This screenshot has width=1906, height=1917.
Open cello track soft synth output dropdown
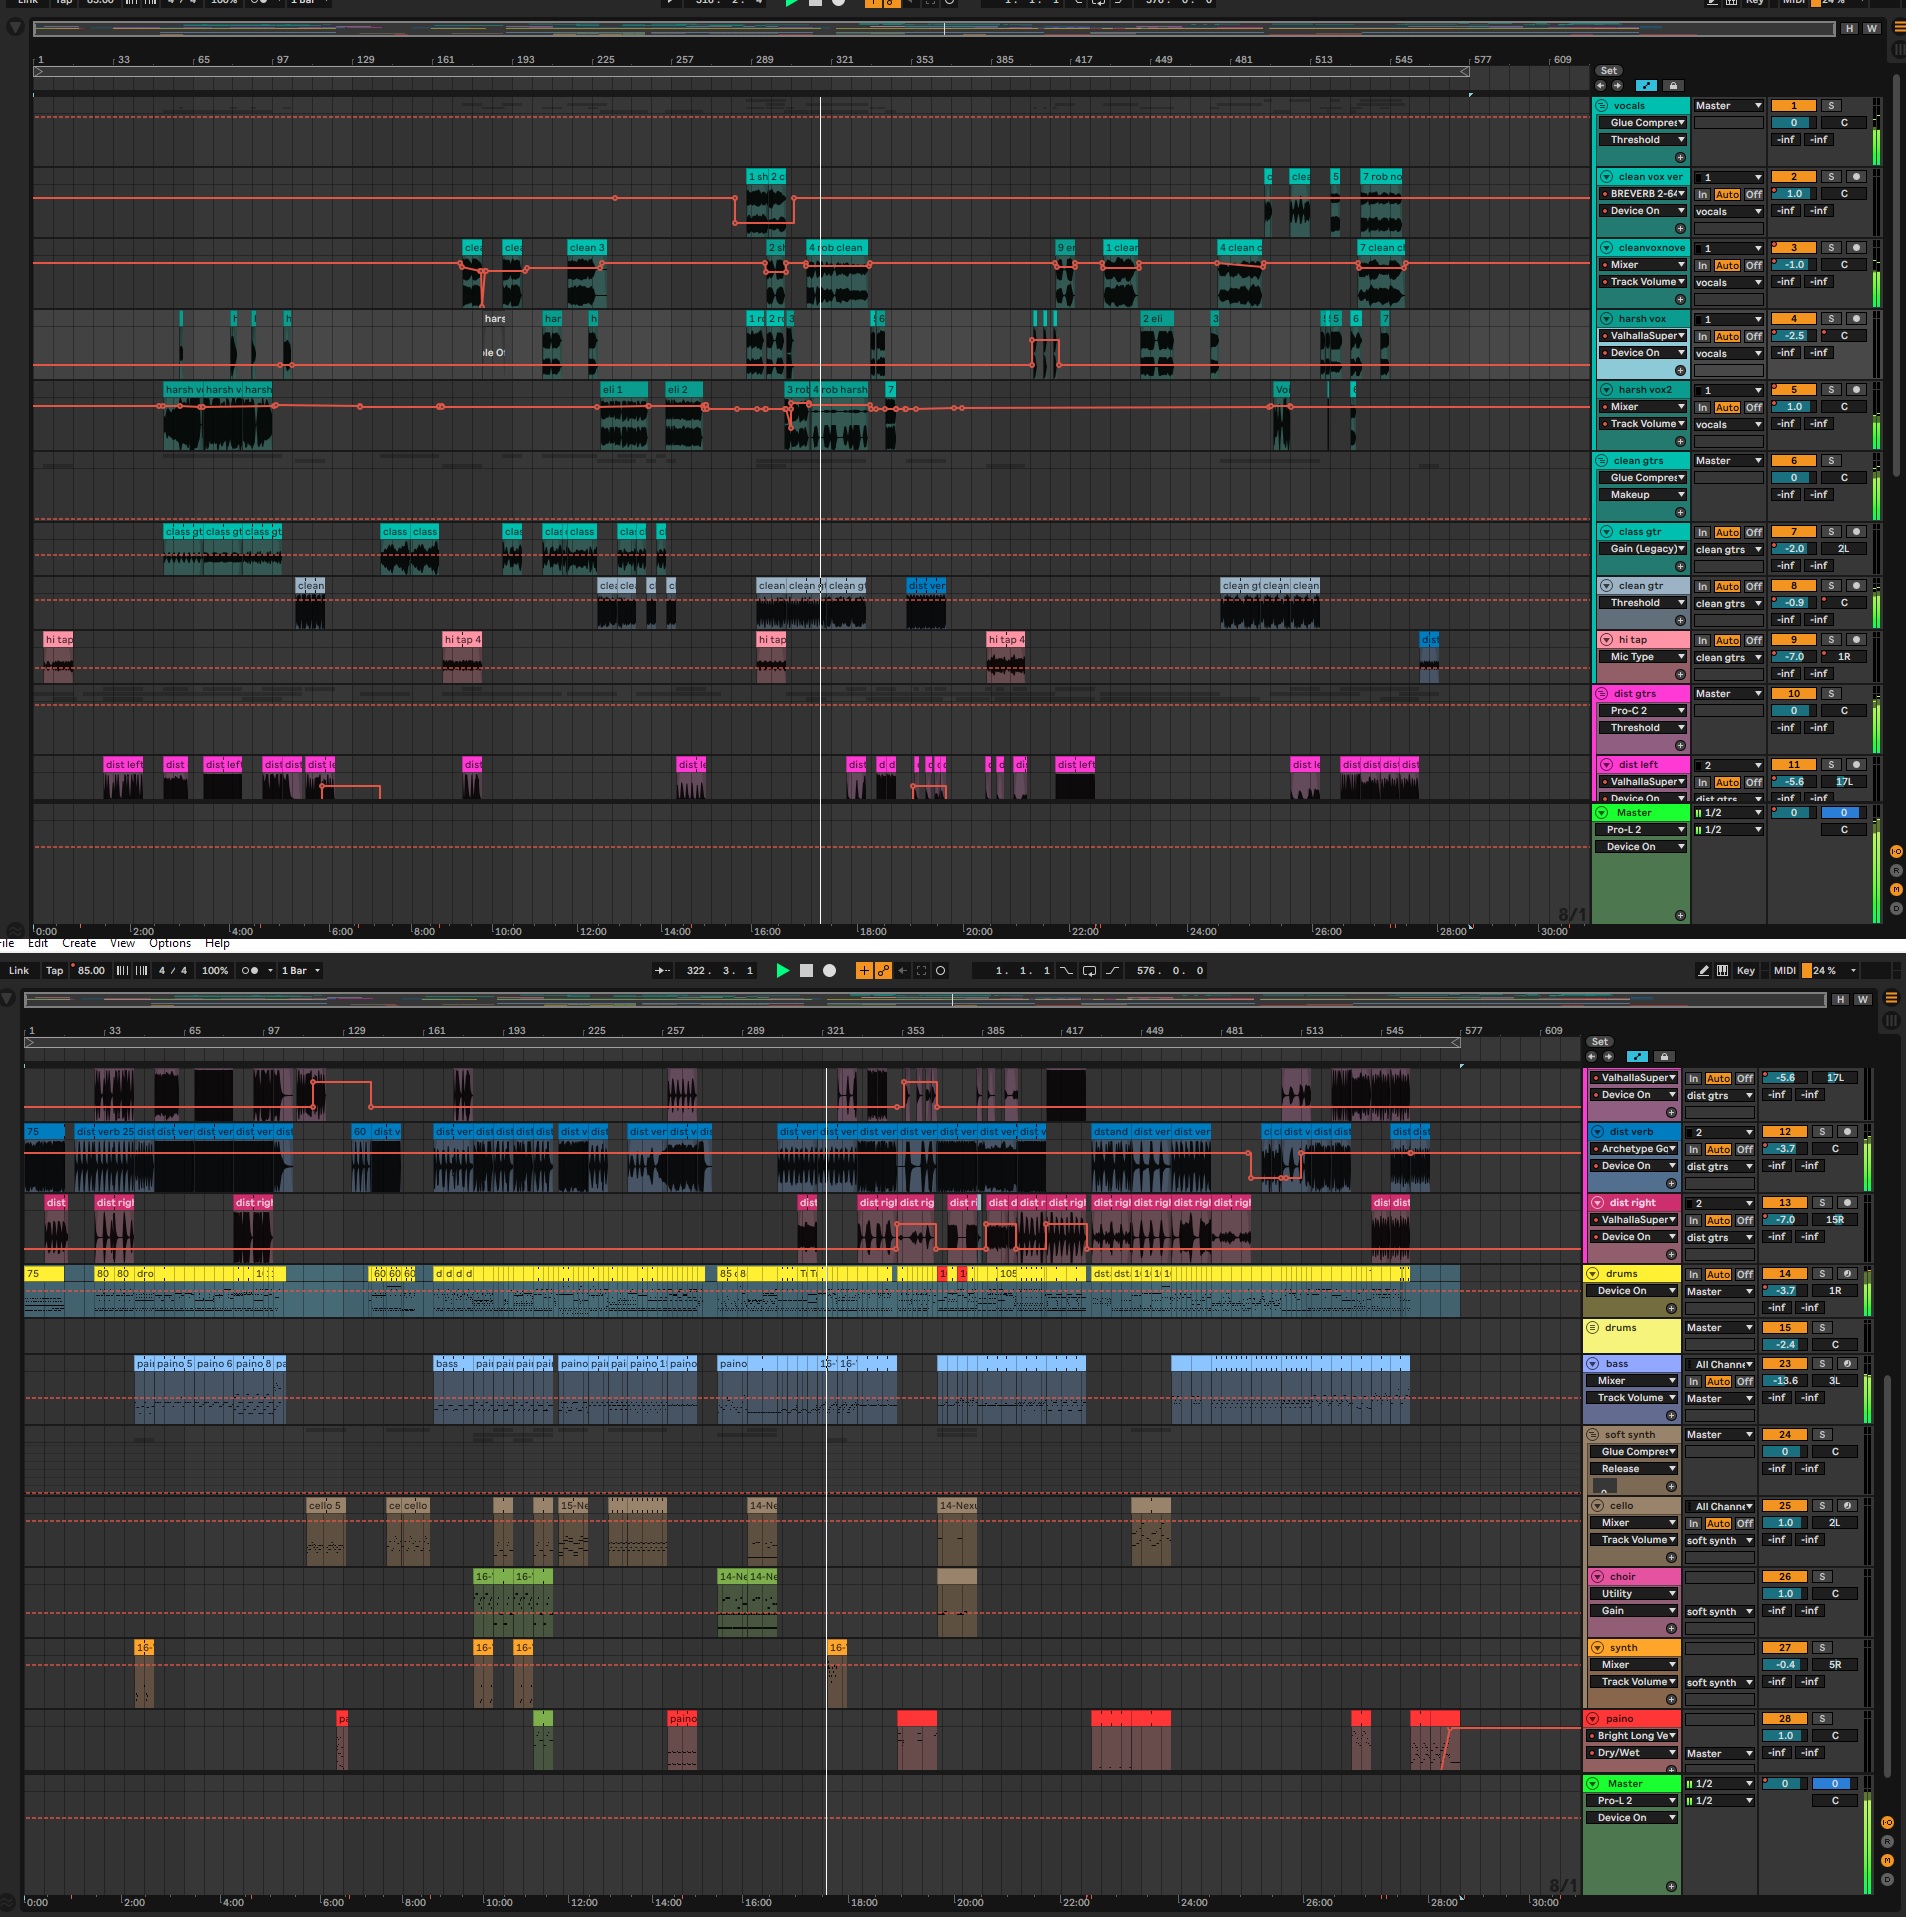tap(1719, 1541)
